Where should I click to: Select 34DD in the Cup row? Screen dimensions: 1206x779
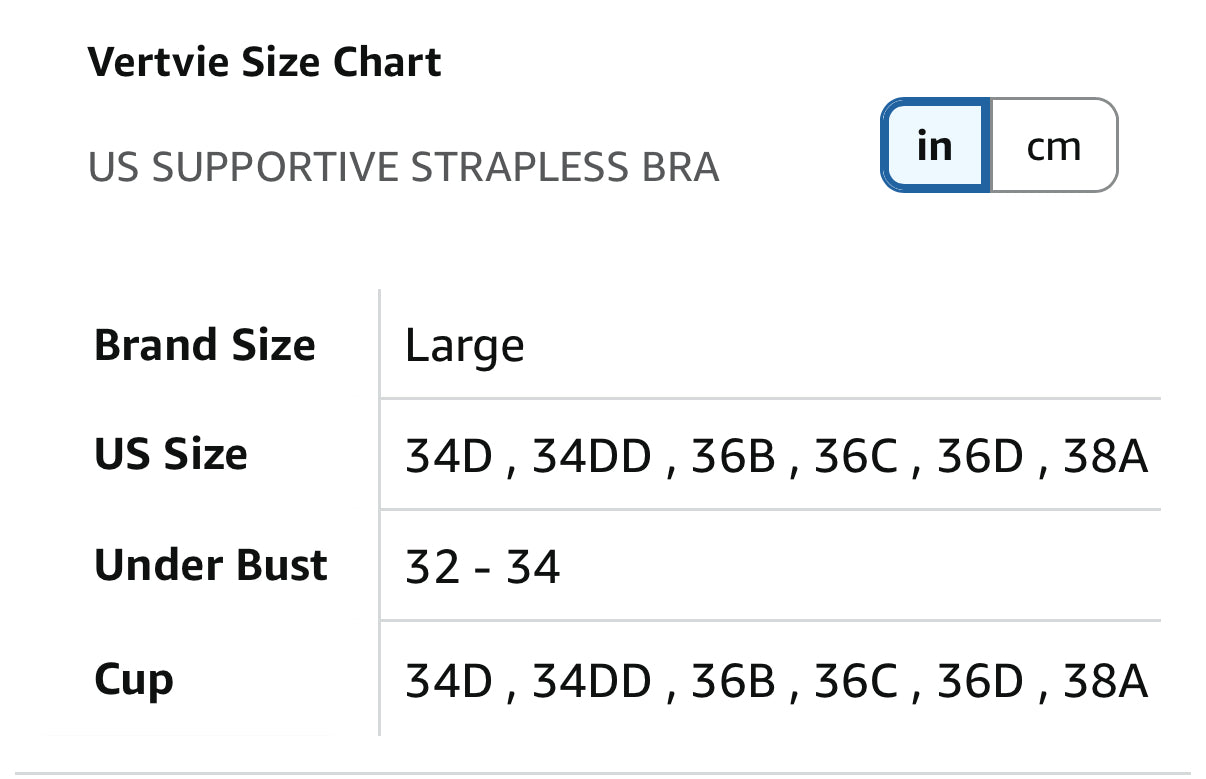click(x=592, y=682)
